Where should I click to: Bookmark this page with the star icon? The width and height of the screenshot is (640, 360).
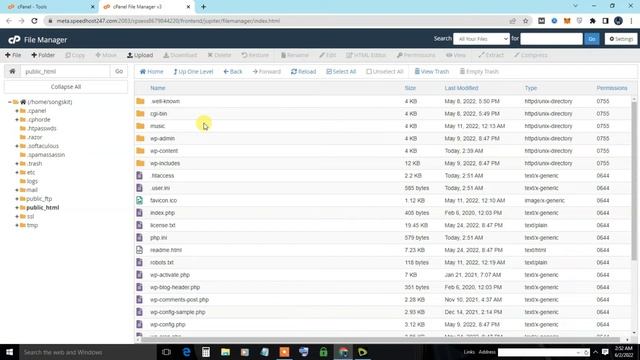point(526,21)
